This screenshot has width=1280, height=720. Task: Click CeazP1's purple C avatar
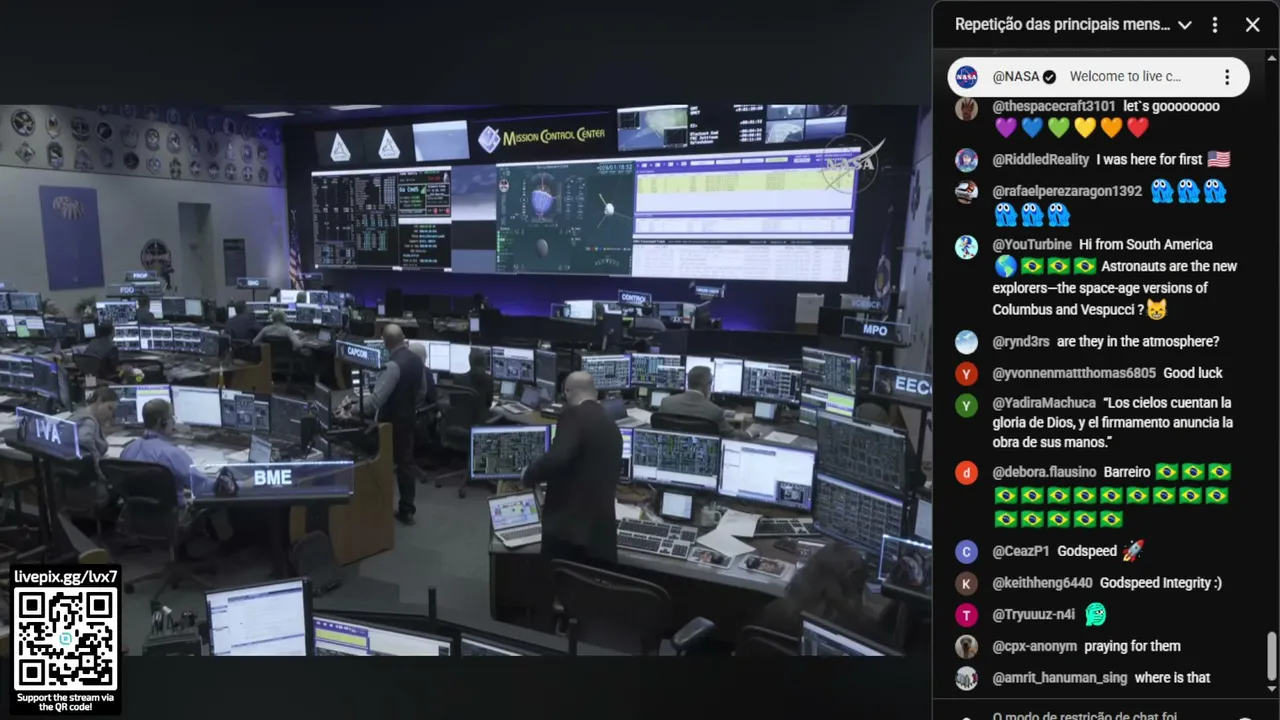966,552
